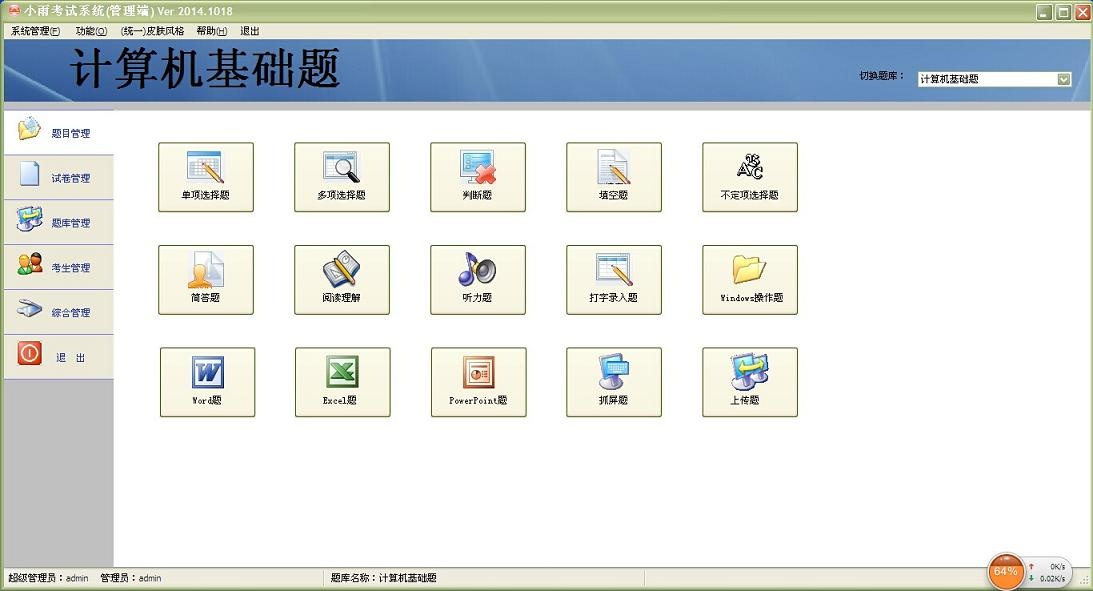The height and width of the screenshot is (591, 1093).
Task: Open the 简答题 question type
Action: click(206, 279)
